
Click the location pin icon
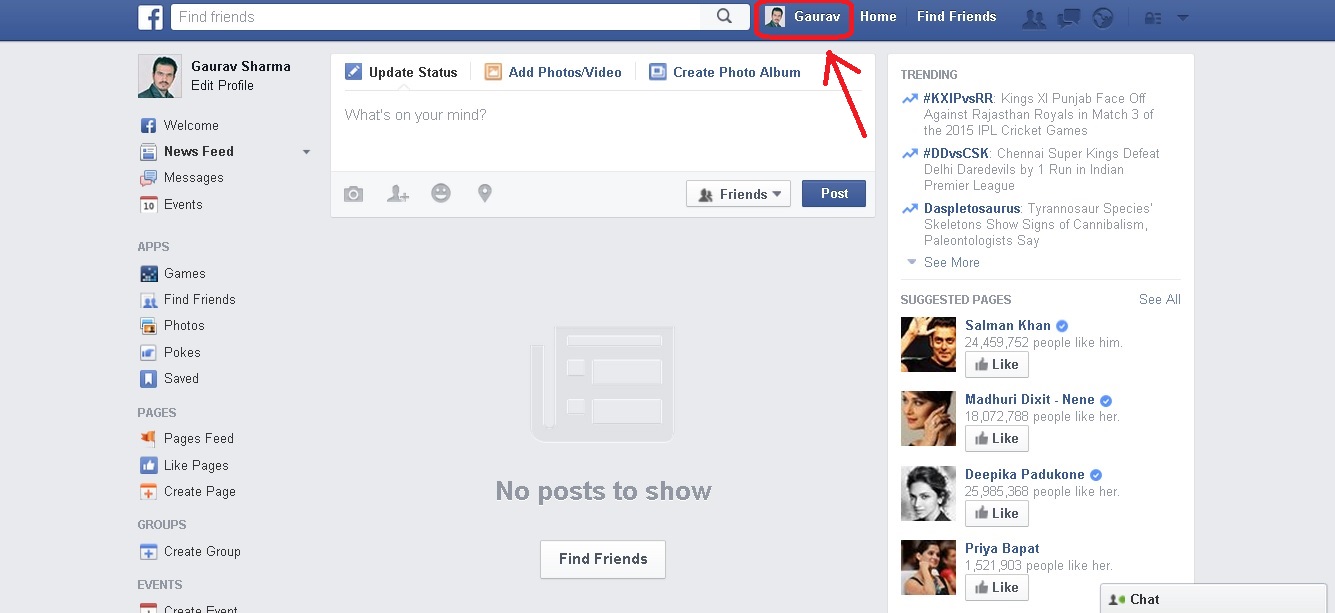(485, 193)
